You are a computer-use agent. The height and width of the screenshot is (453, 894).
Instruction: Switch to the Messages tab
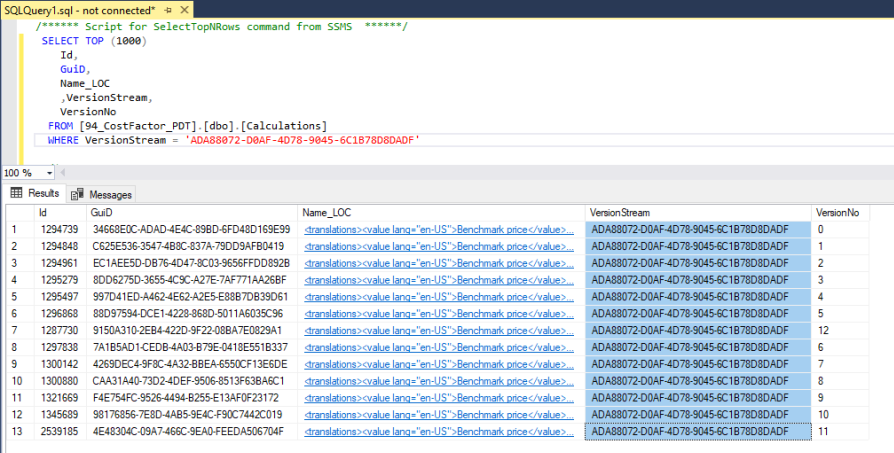click(102, 194)
